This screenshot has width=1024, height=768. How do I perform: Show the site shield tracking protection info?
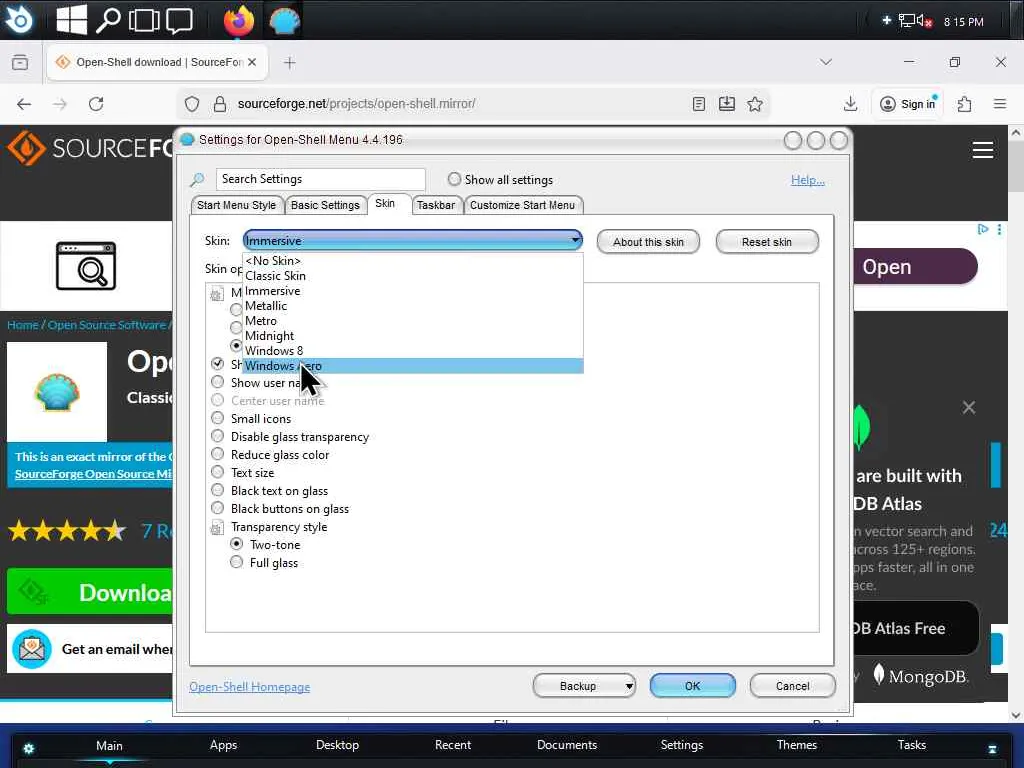[x=191, y=104]
